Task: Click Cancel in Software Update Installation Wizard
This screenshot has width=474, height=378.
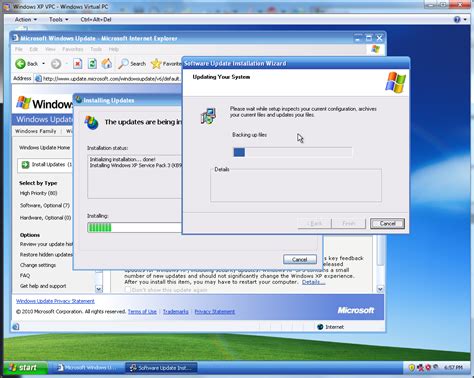Action: click(387, 223)
